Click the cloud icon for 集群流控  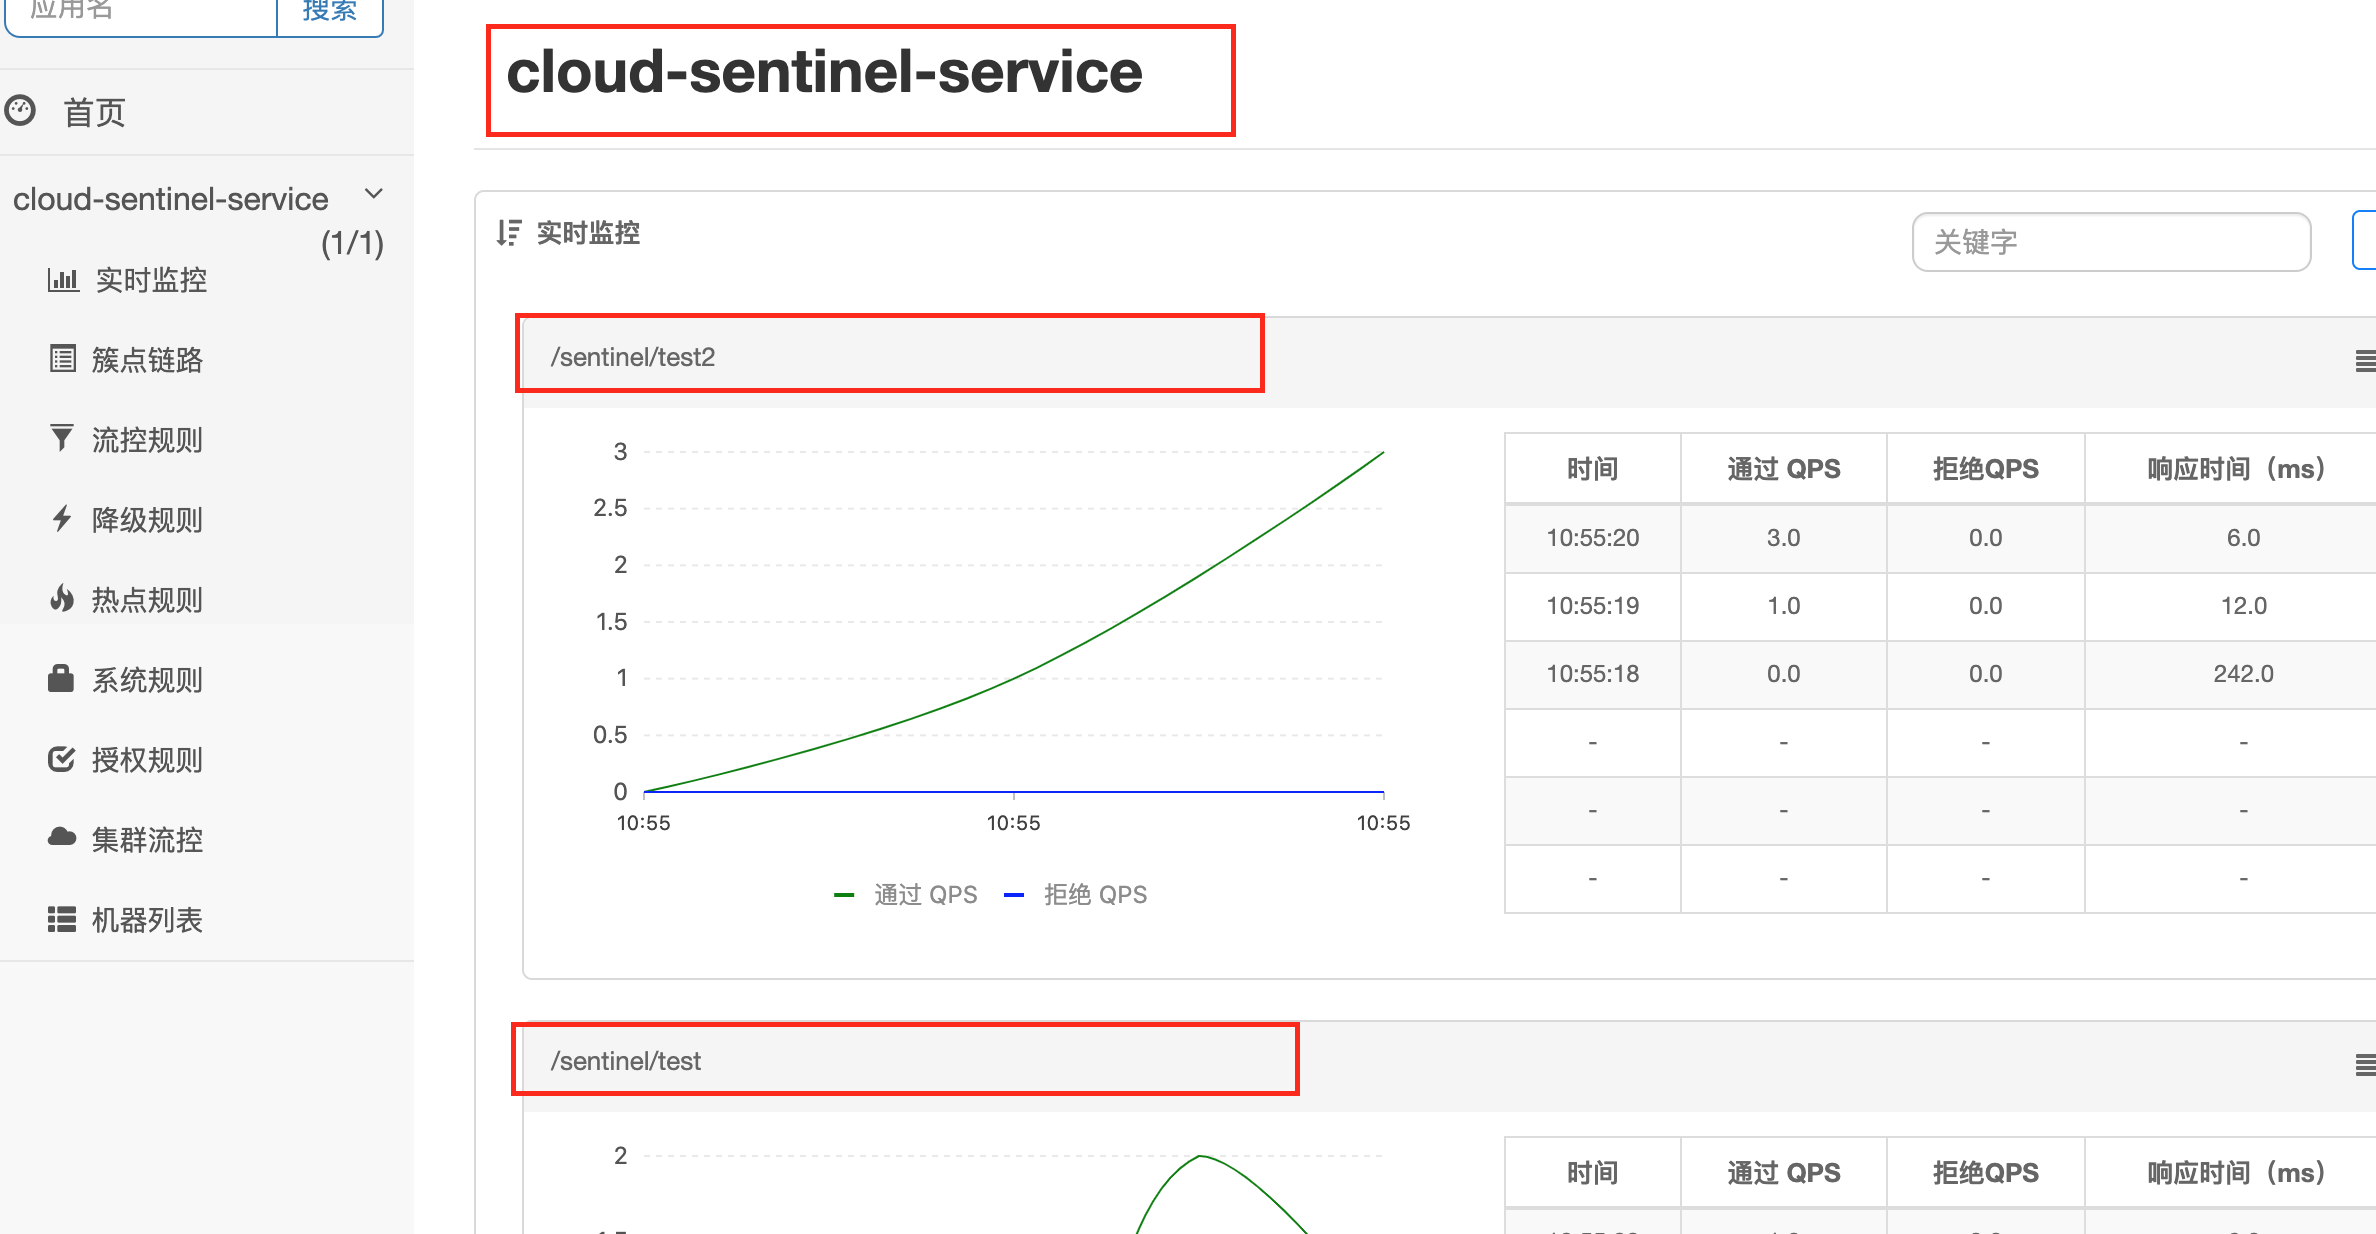pos(61,837)
